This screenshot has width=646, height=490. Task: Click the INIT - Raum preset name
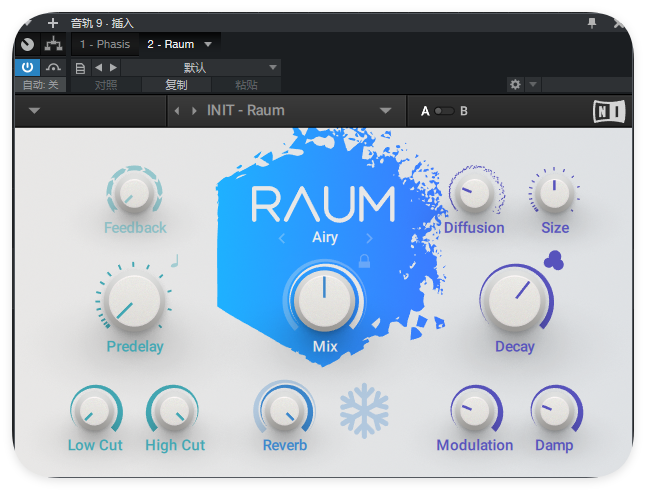click(246, 110)
